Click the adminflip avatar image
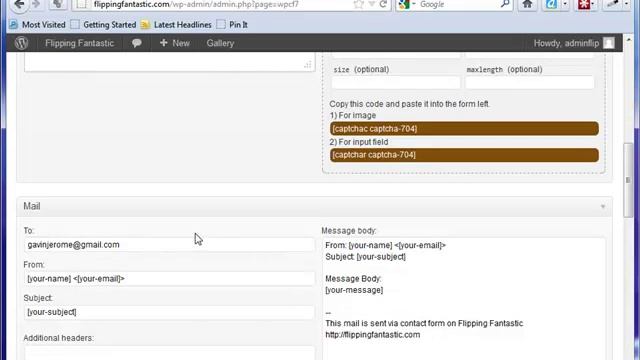640x360 pixels. point(609,43)
